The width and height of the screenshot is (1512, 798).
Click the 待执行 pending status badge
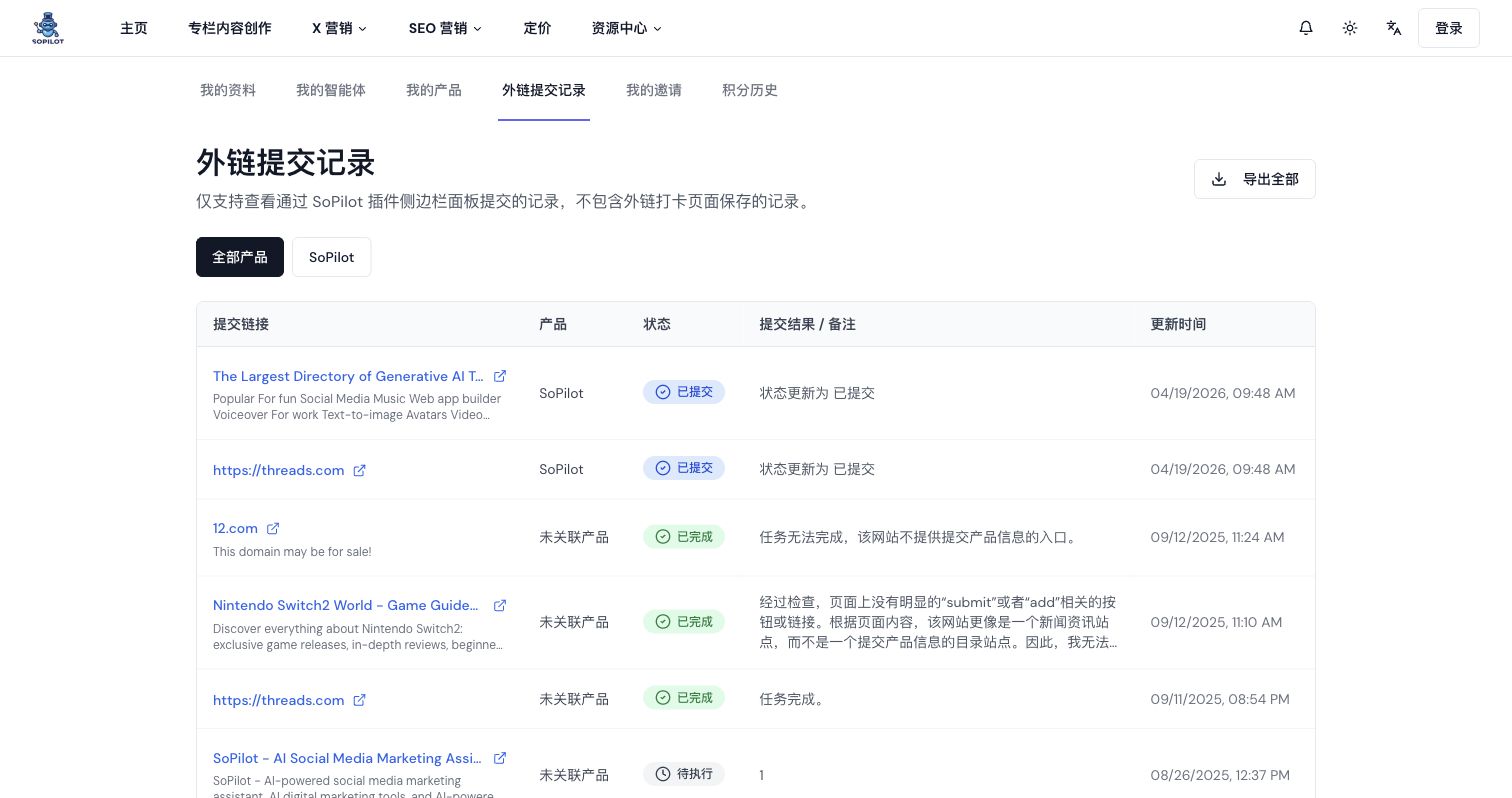point(684,774)
